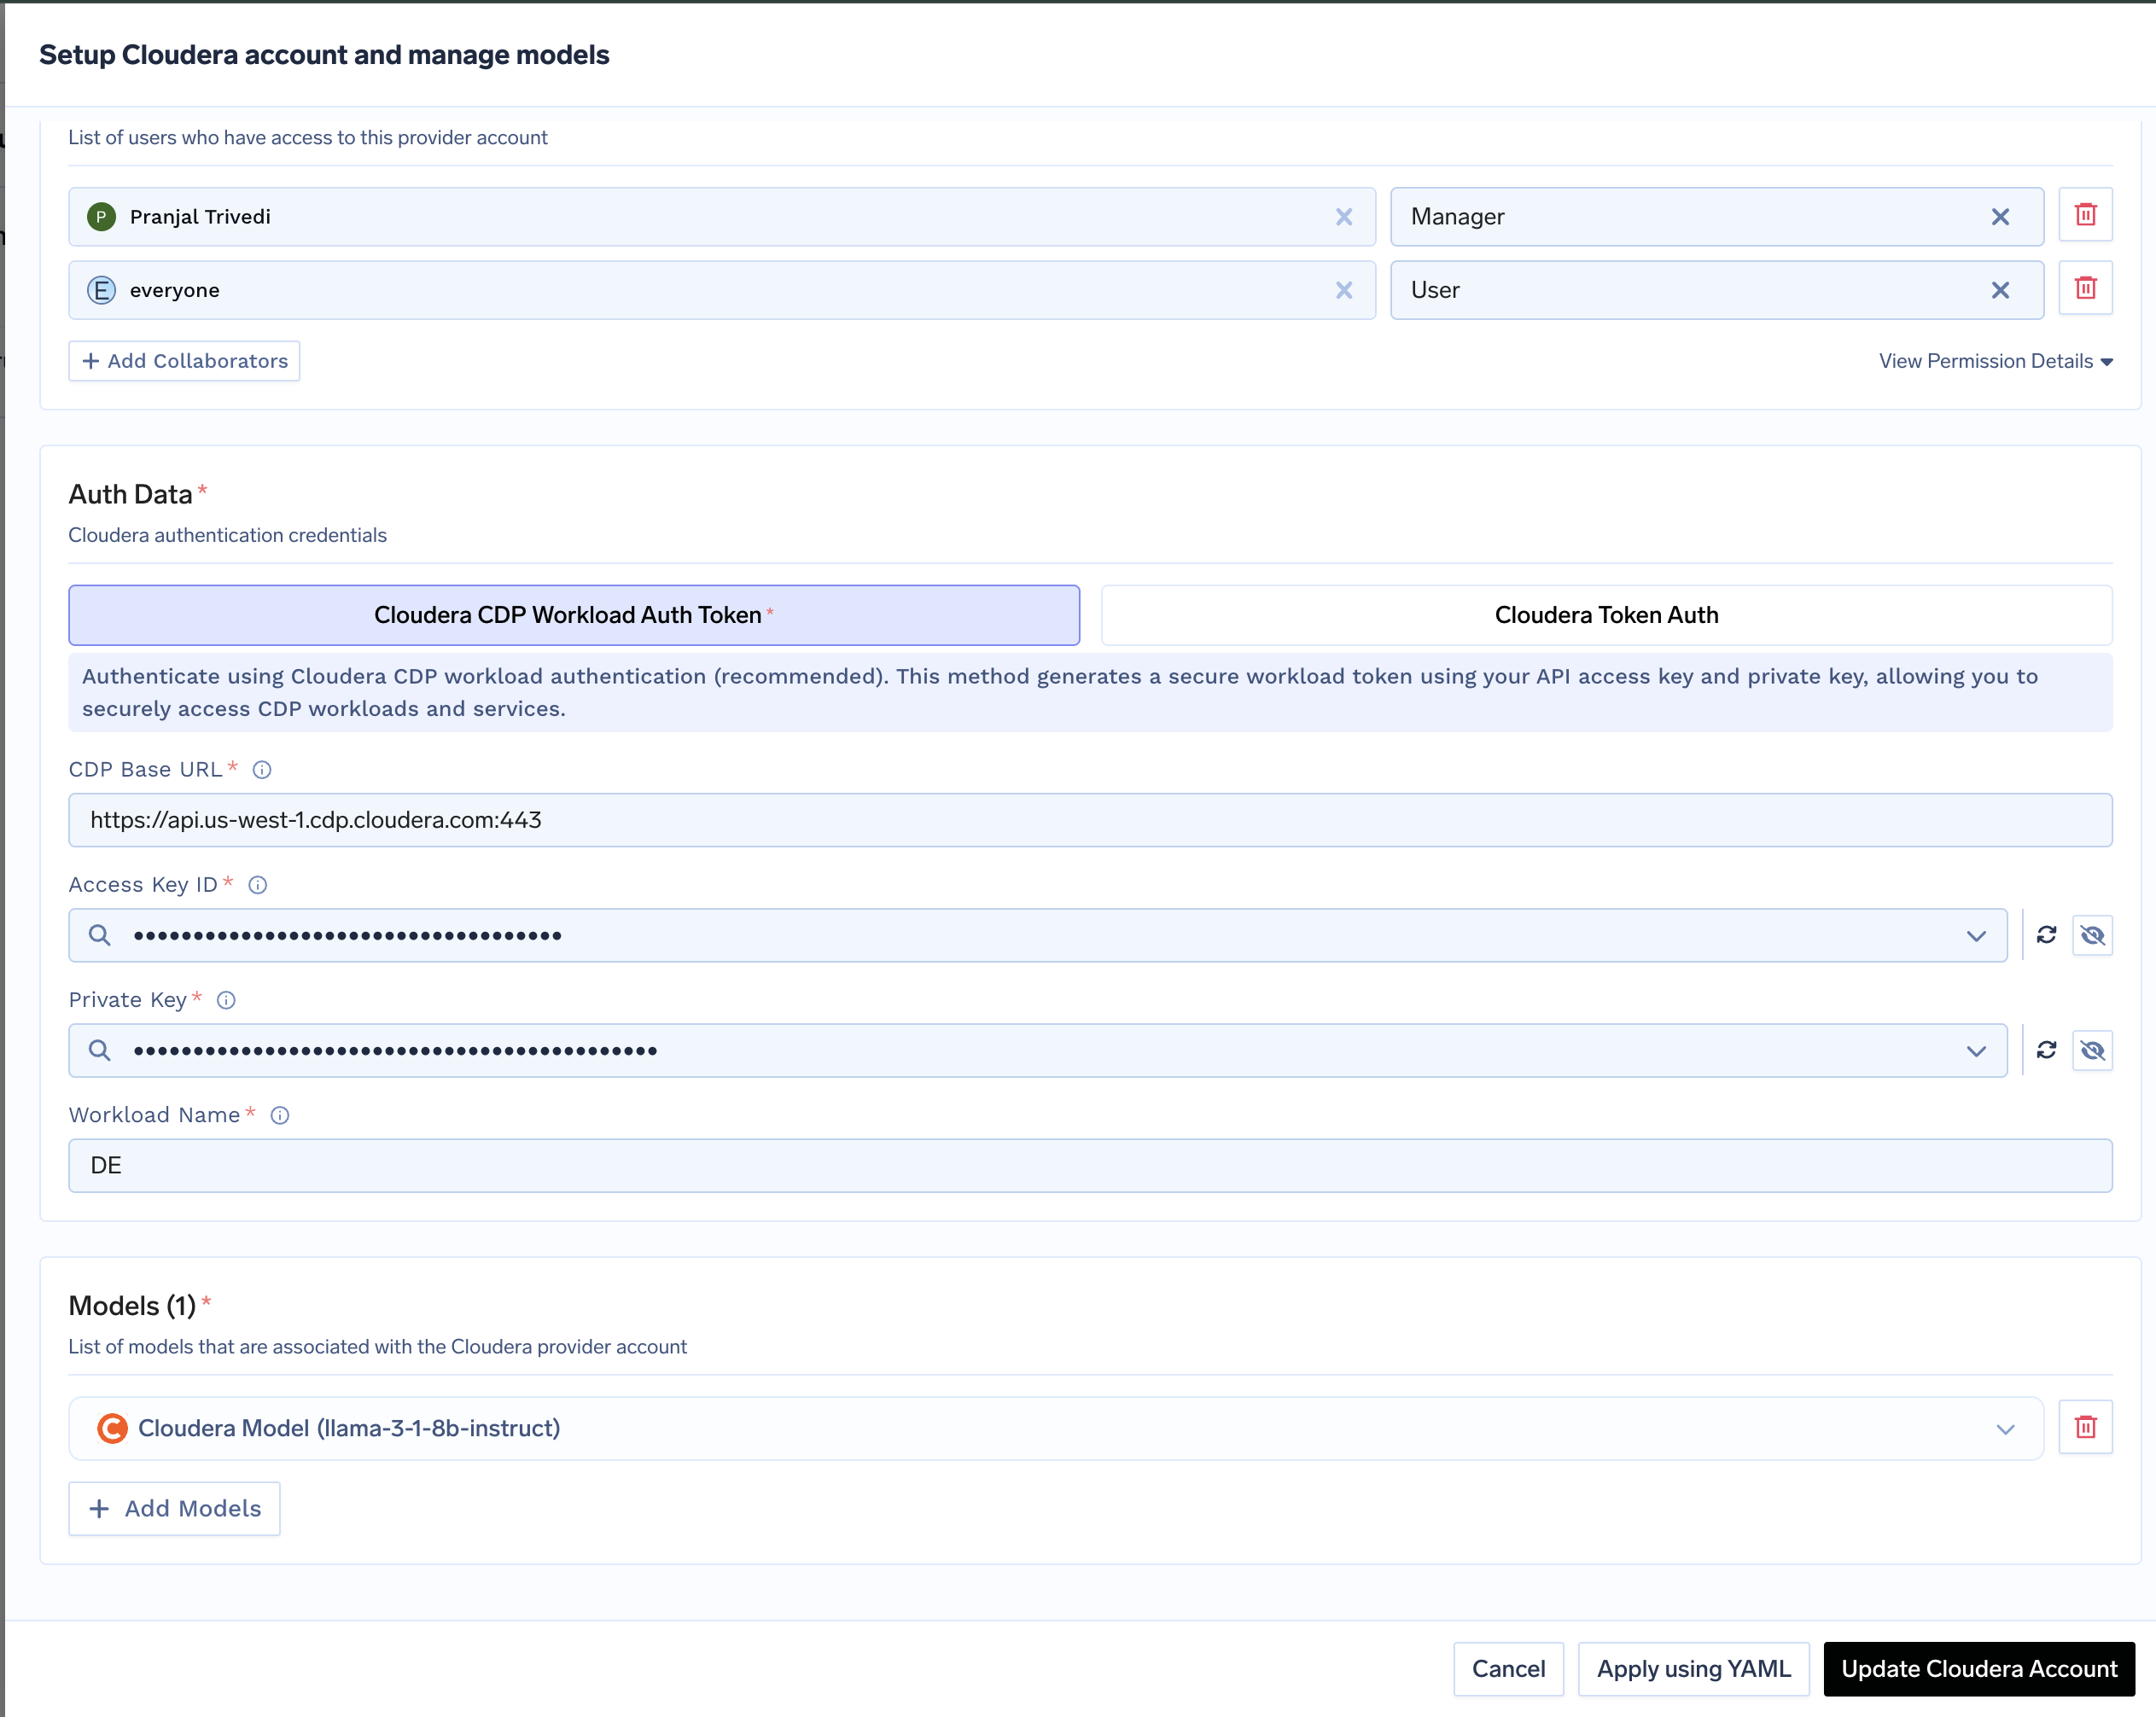The width and height of the screenshot is (2156, 1717).
Task: Click the search icon in the Private Key field
Action: tap(100, 1050)
